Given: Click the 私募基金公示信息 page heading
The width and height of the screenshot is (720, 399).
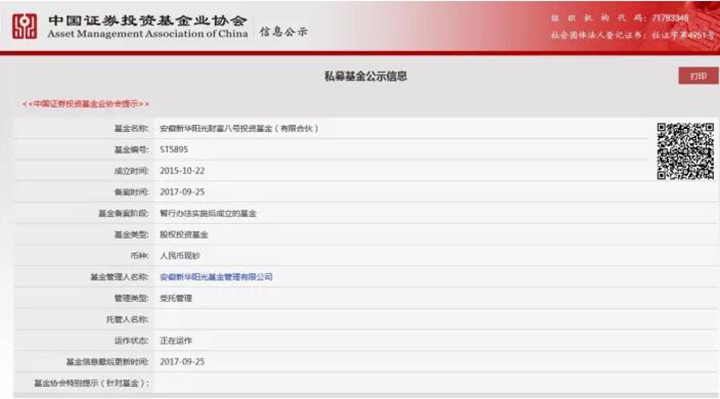Looking at the screenshot, I should coord(366,76).
